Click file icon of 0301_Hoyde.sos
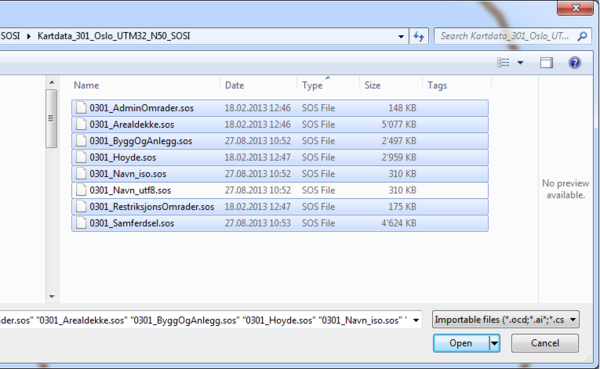Screen dimensions: 600x369 point(81,157)
